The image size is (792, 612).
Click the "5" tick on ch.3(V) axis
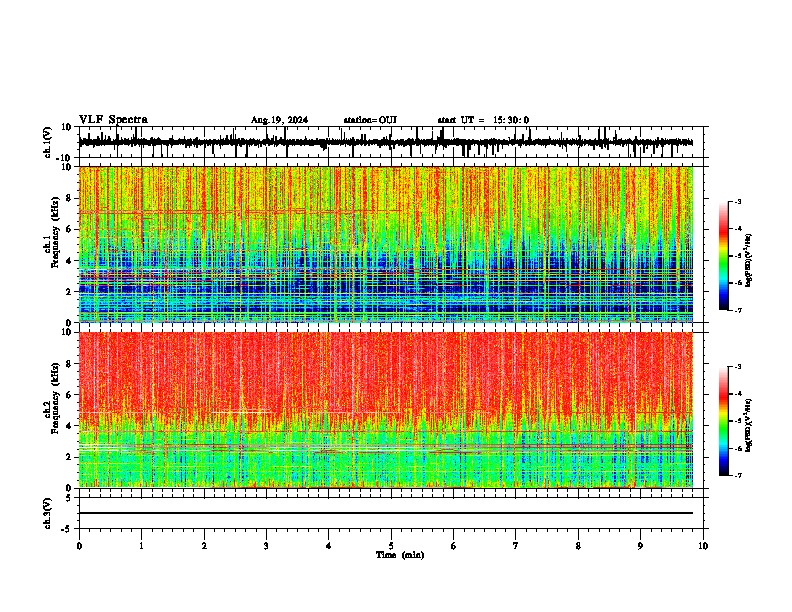click(x=70, y=498)
